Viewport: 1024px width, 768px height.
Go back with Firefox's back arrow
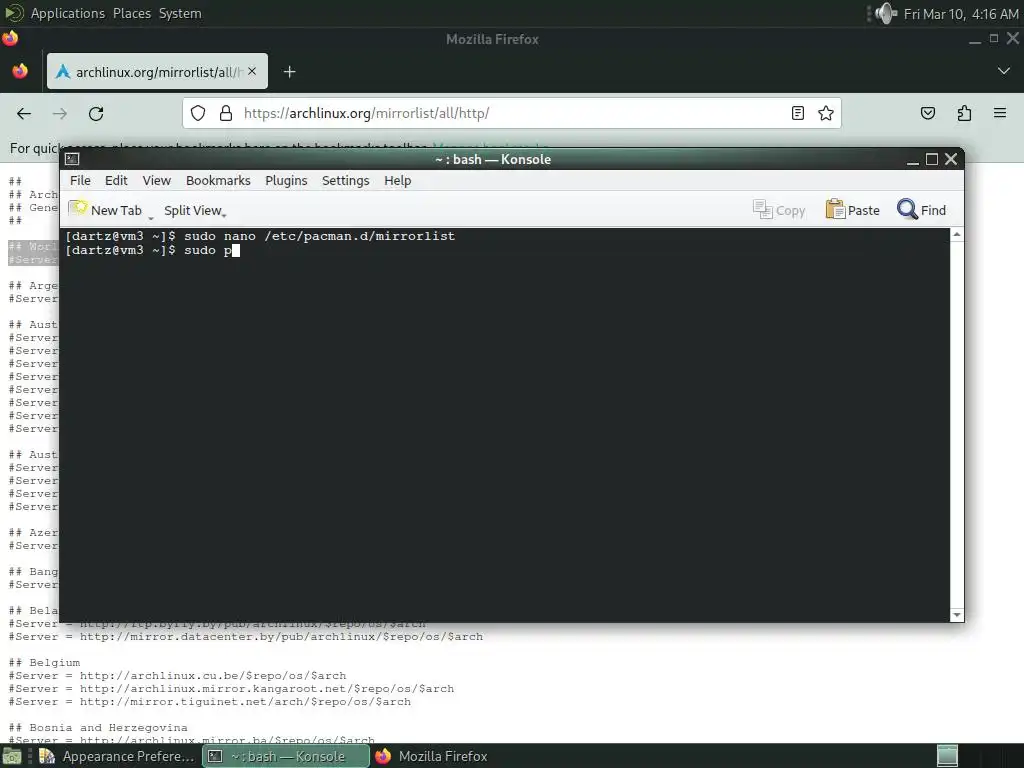point(24,114)
